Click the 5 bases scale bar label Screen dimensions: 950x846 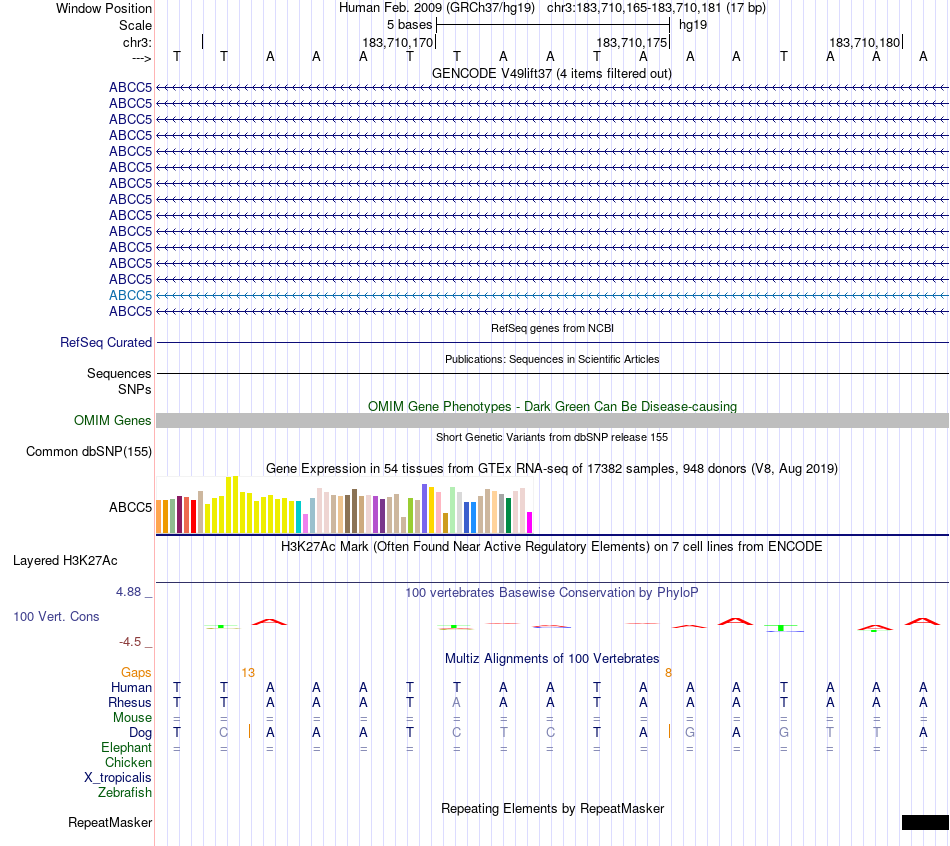coord(410,25)
